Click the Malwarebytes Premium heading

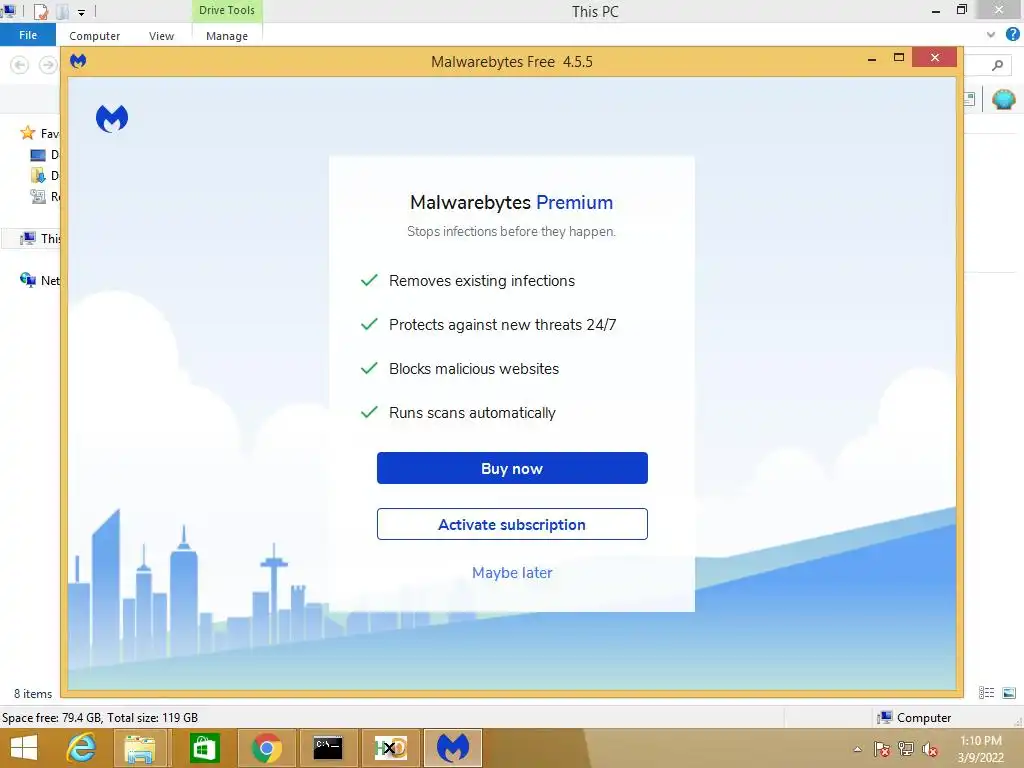(x=511, y=202)
